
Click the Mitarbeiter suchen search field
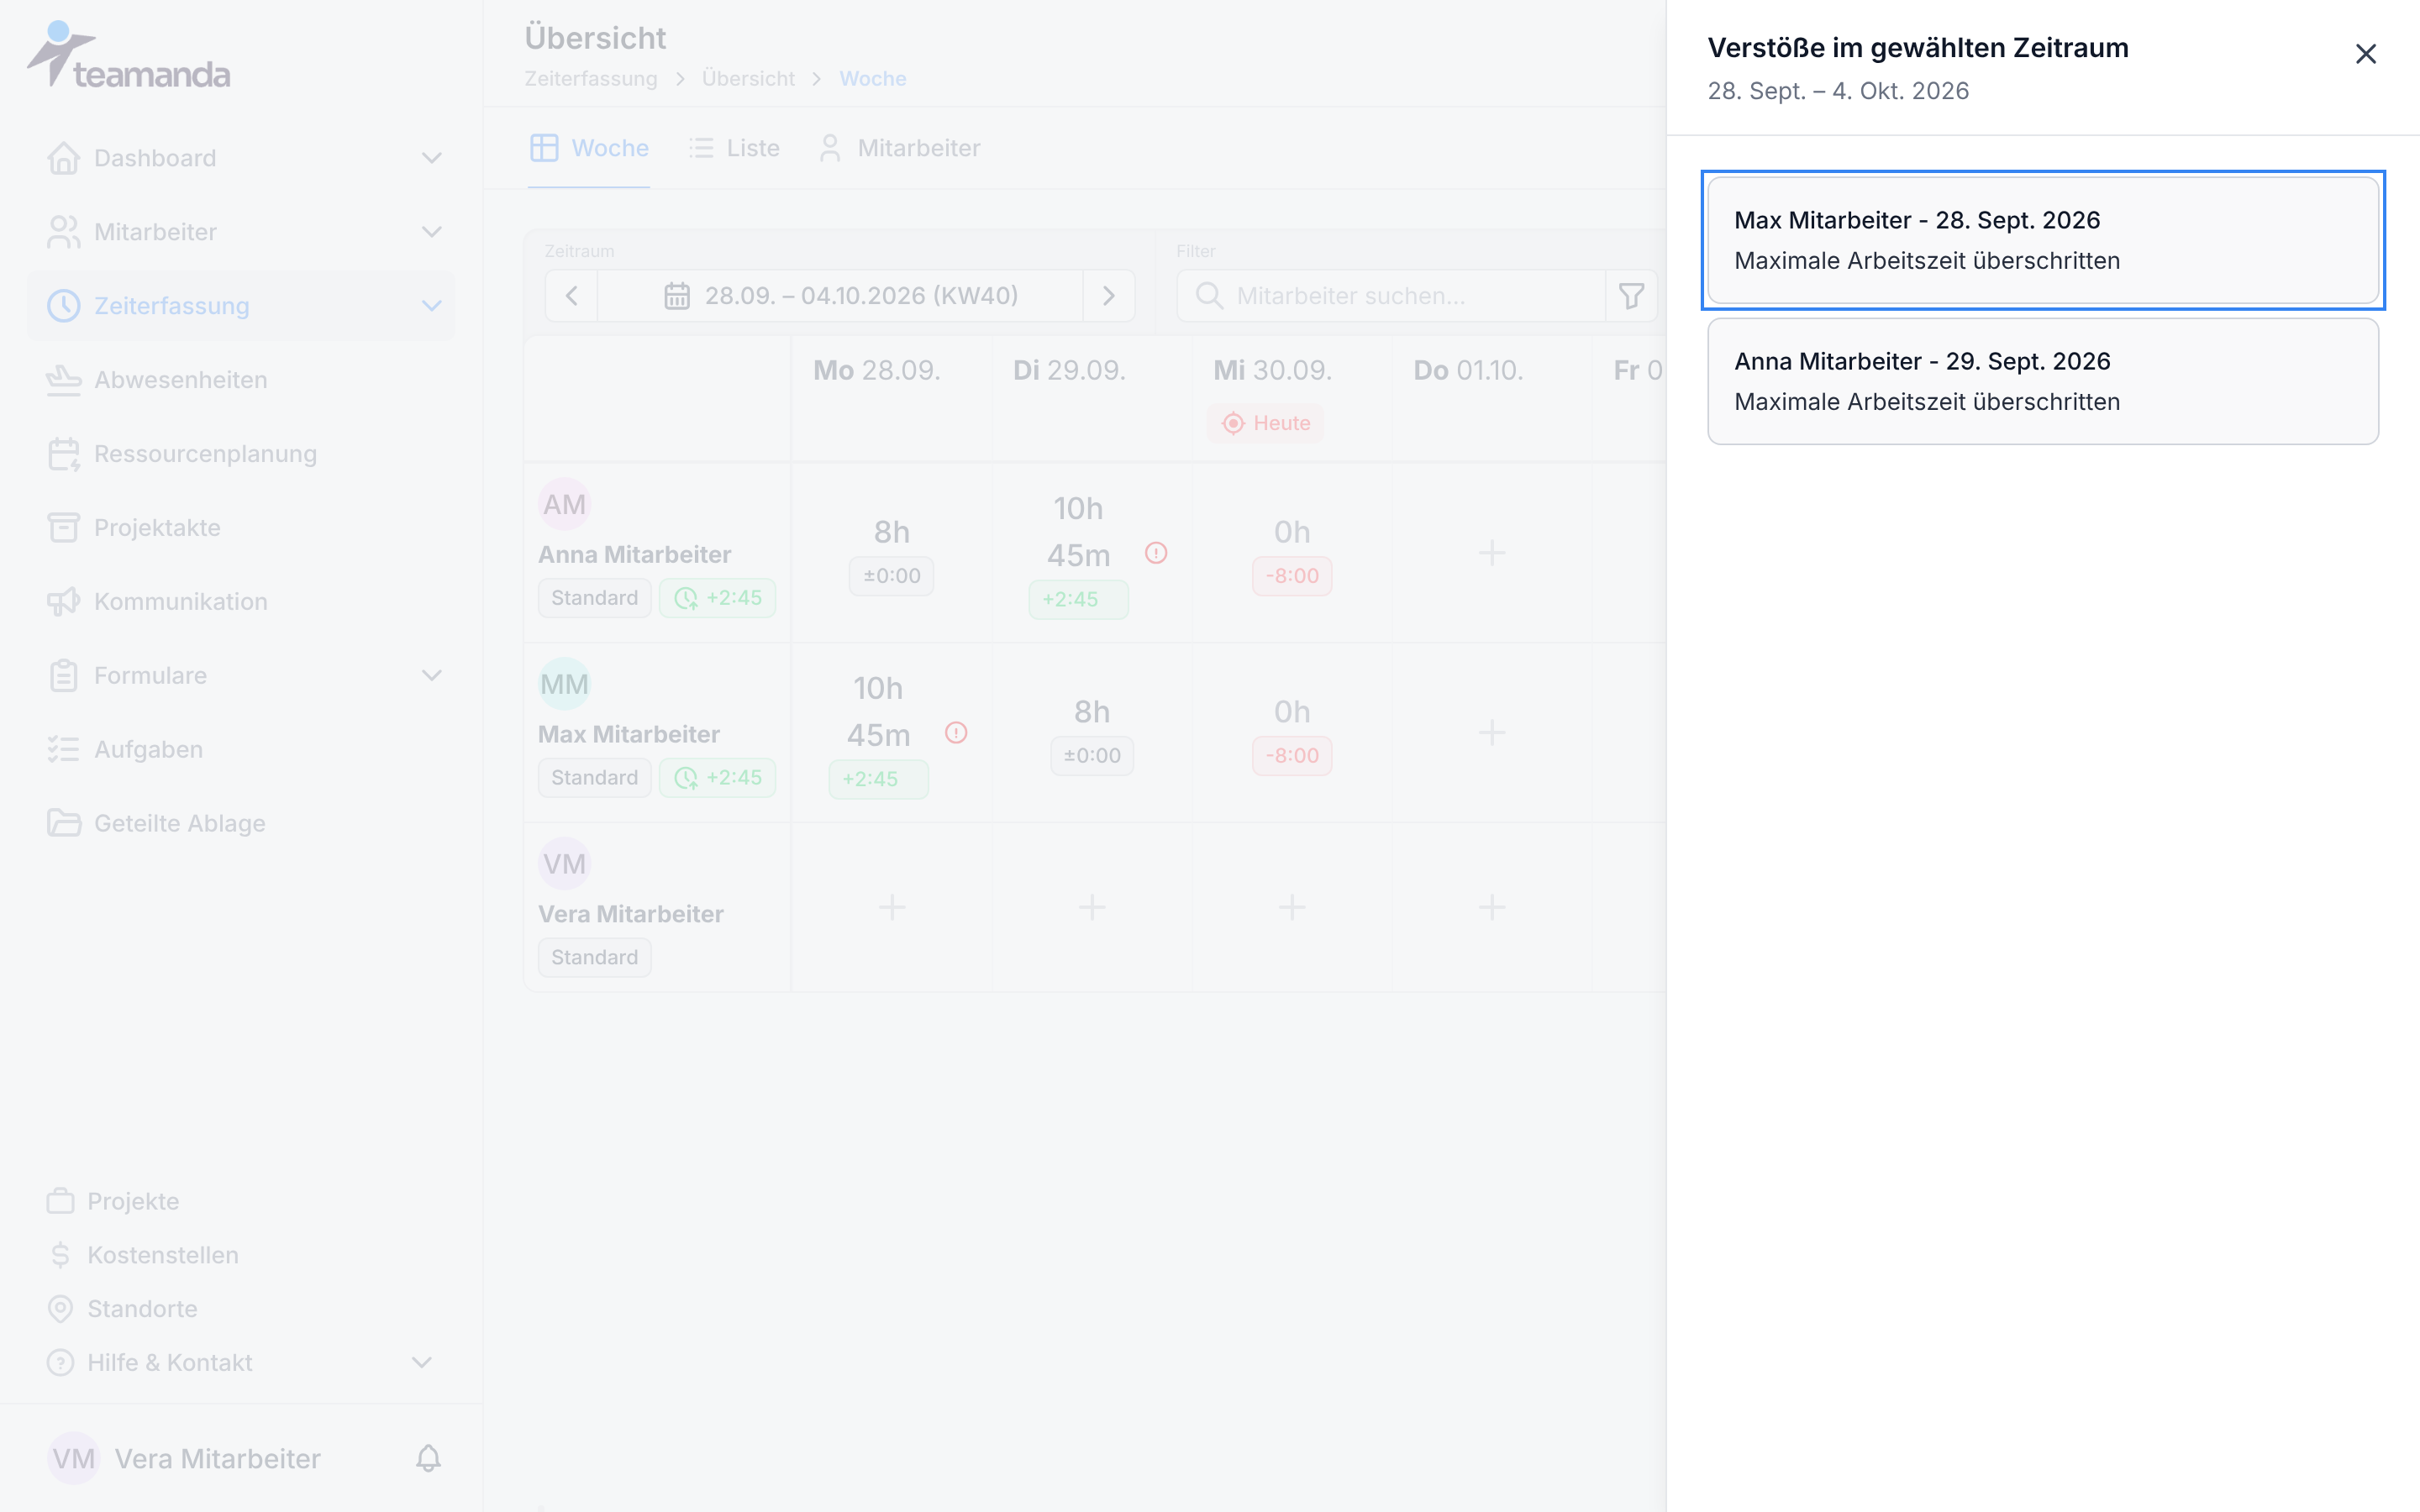coord(1391,296)
